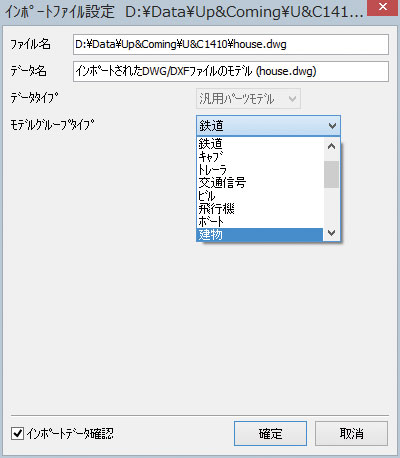Open the disabled データタイプ dropdown
400x458 pixels.
[x=248, y=99]
